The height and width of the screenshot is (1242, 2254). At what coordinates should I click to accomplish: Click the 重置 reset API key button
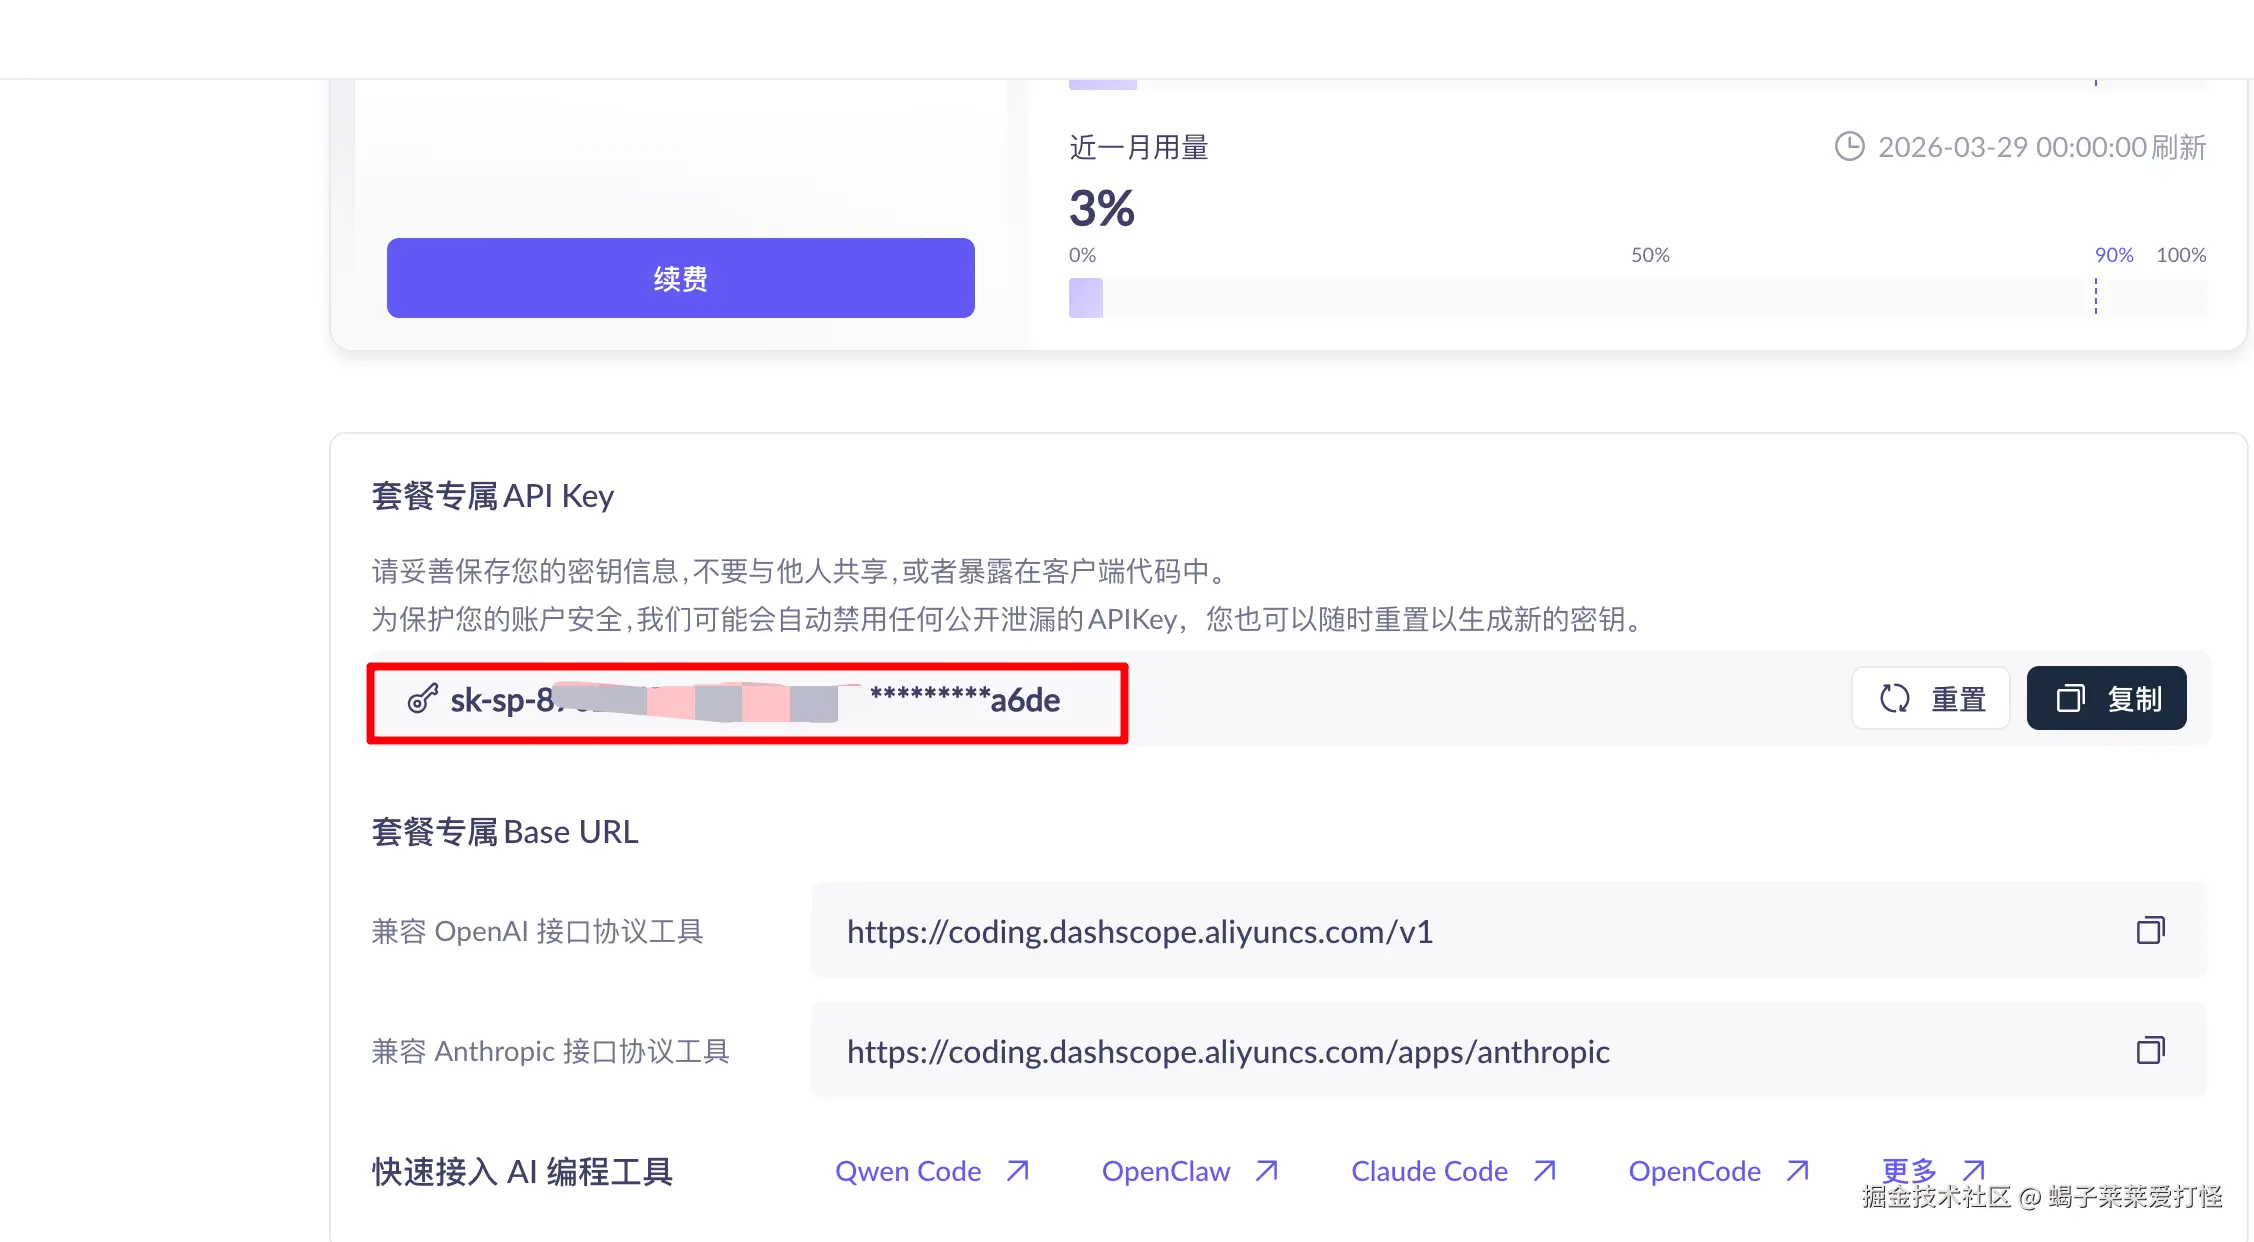point(1931,698)
